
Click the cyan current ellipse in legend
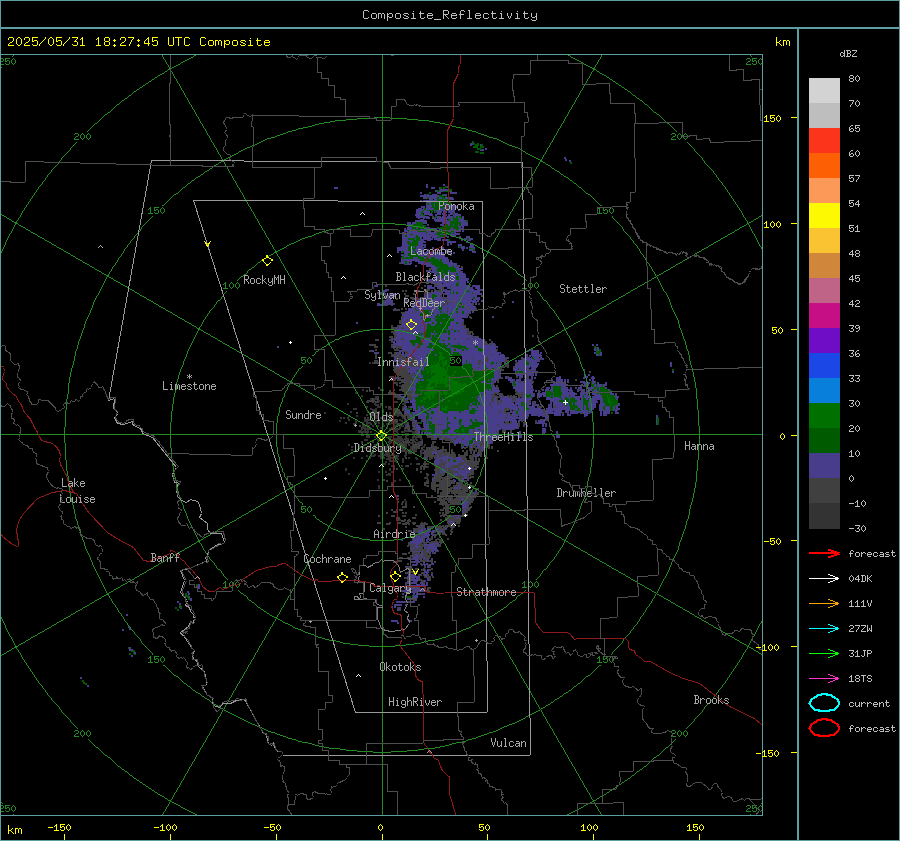coord(824,703)
